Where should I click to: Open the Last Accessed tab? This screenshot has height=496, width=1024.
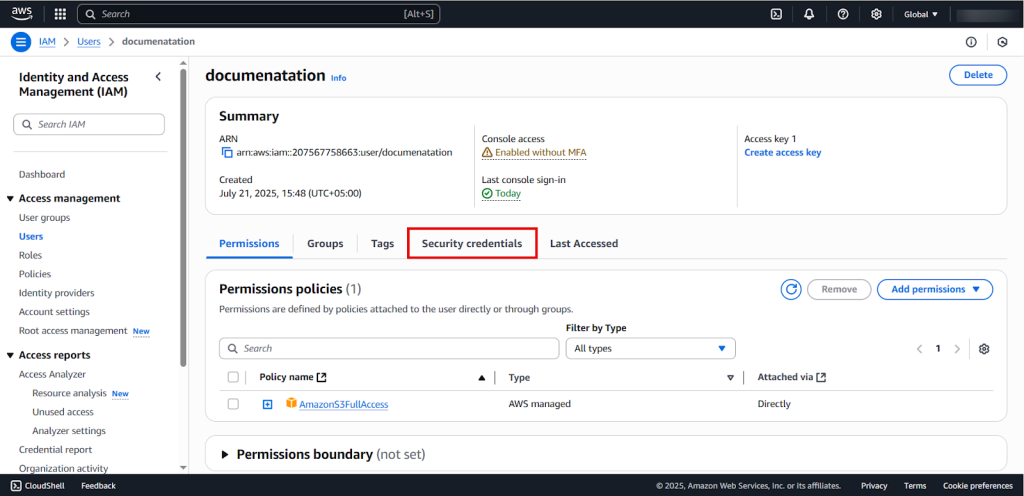point(584,243)
